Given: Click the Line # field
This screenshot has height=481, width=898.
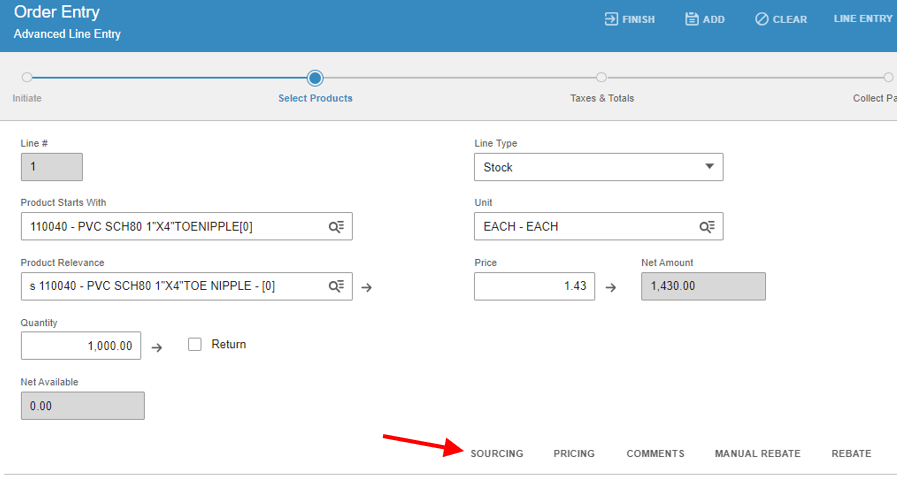Looking at the screenshot, I should (x=52, y=167).
